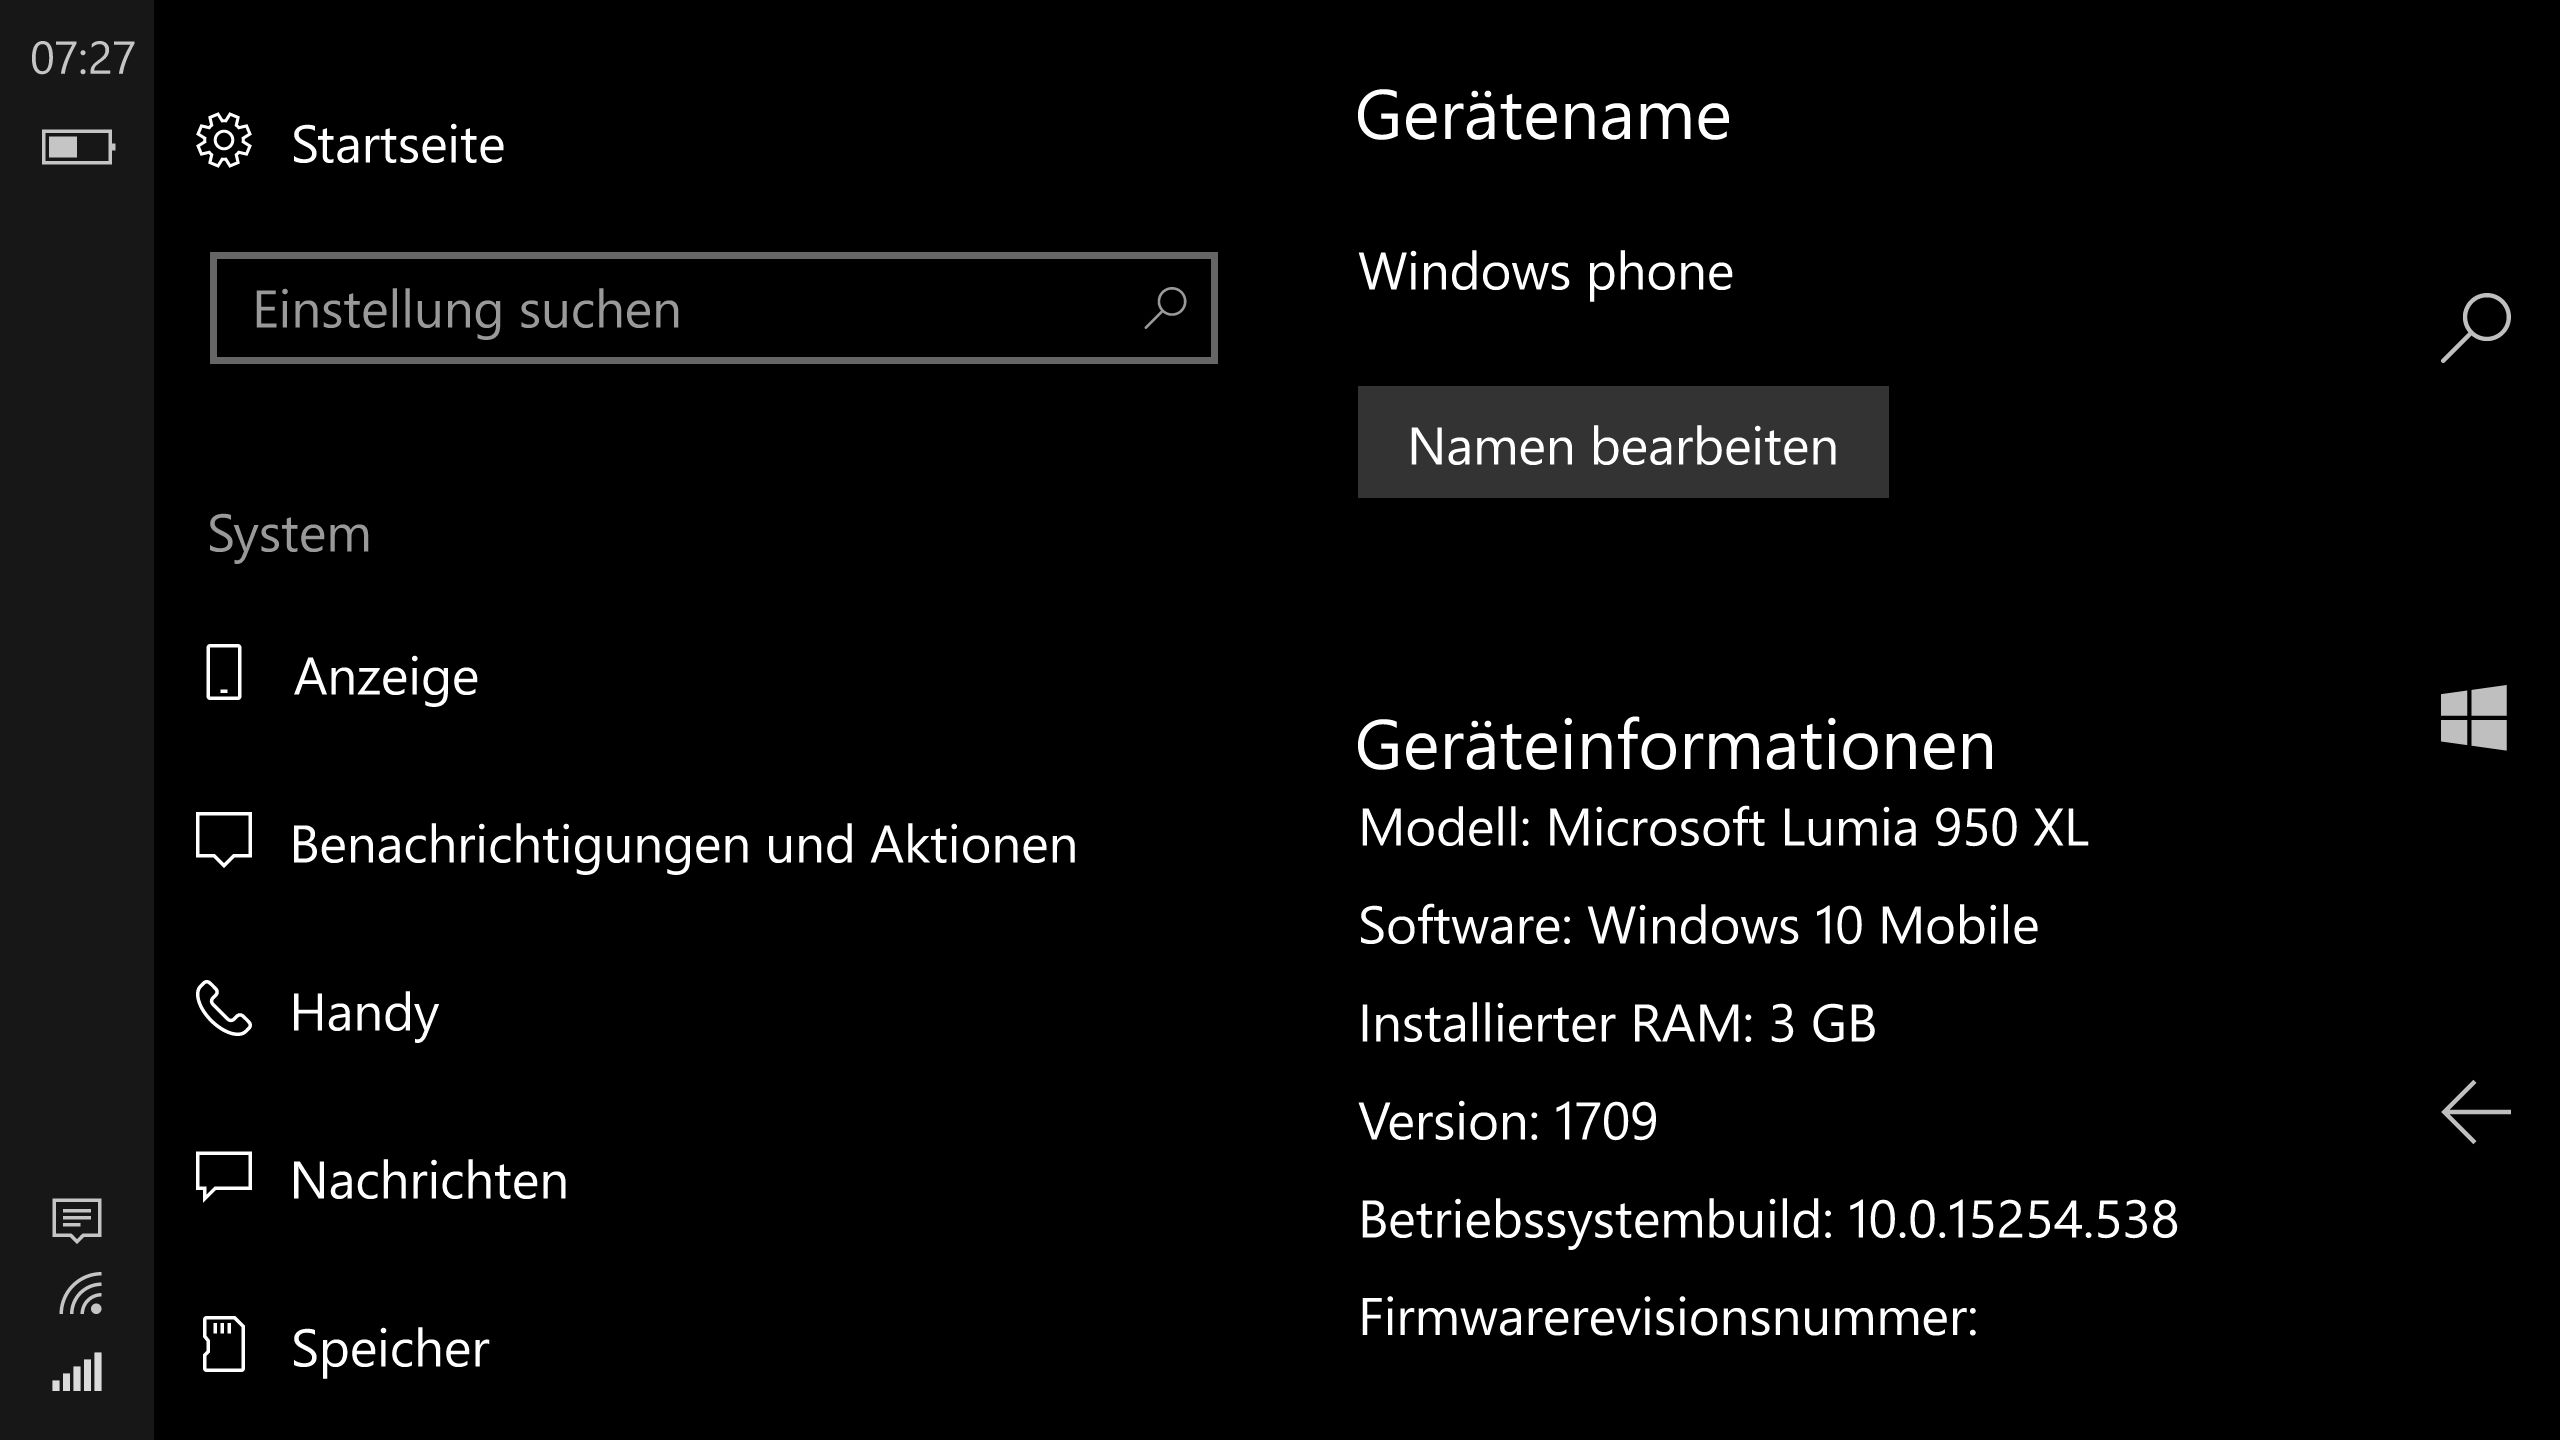Select the Installierter RAM: 3 GB line
The image size is (2560, 1440).
(1617, 1024)
